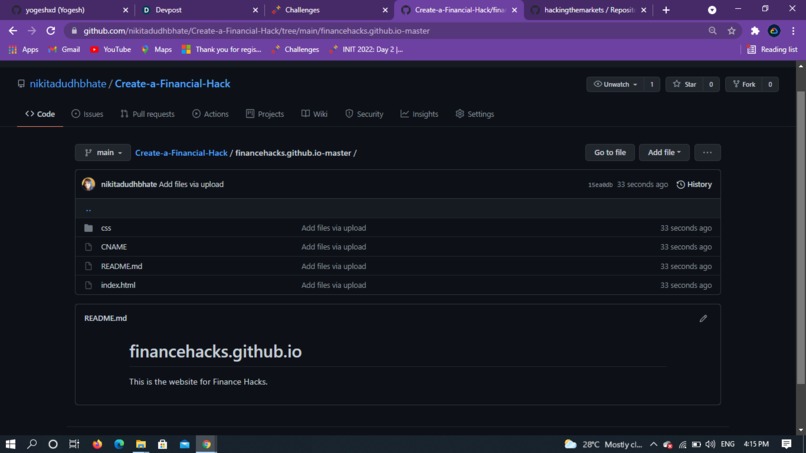This screenshot has height=453, width=806.
Task: Open the CNAME file
Action: [114, 247]
